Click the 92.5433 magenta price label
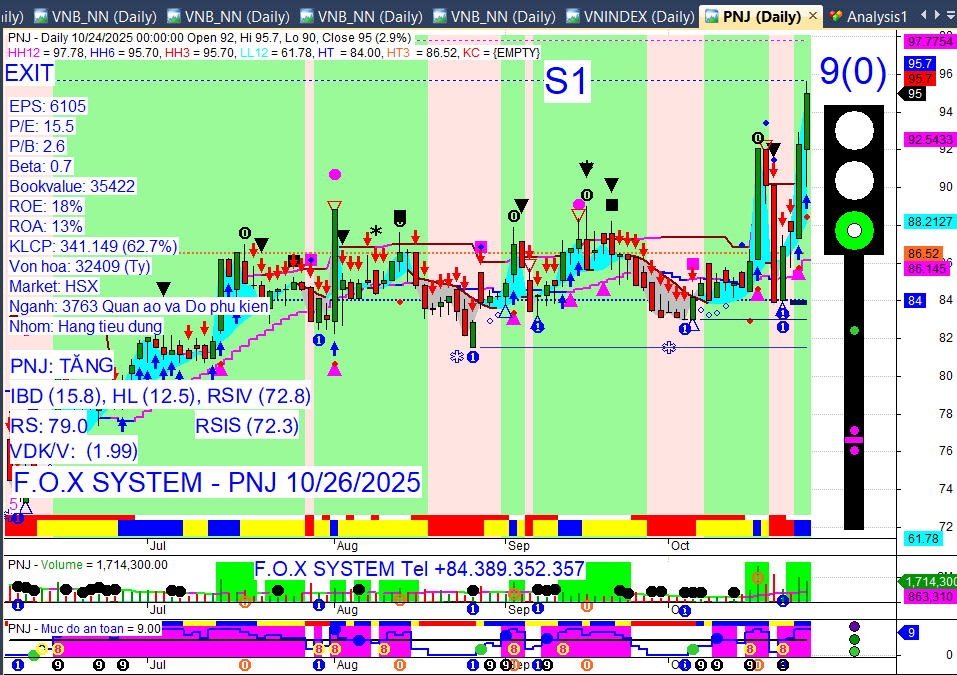 coord(930,140)
